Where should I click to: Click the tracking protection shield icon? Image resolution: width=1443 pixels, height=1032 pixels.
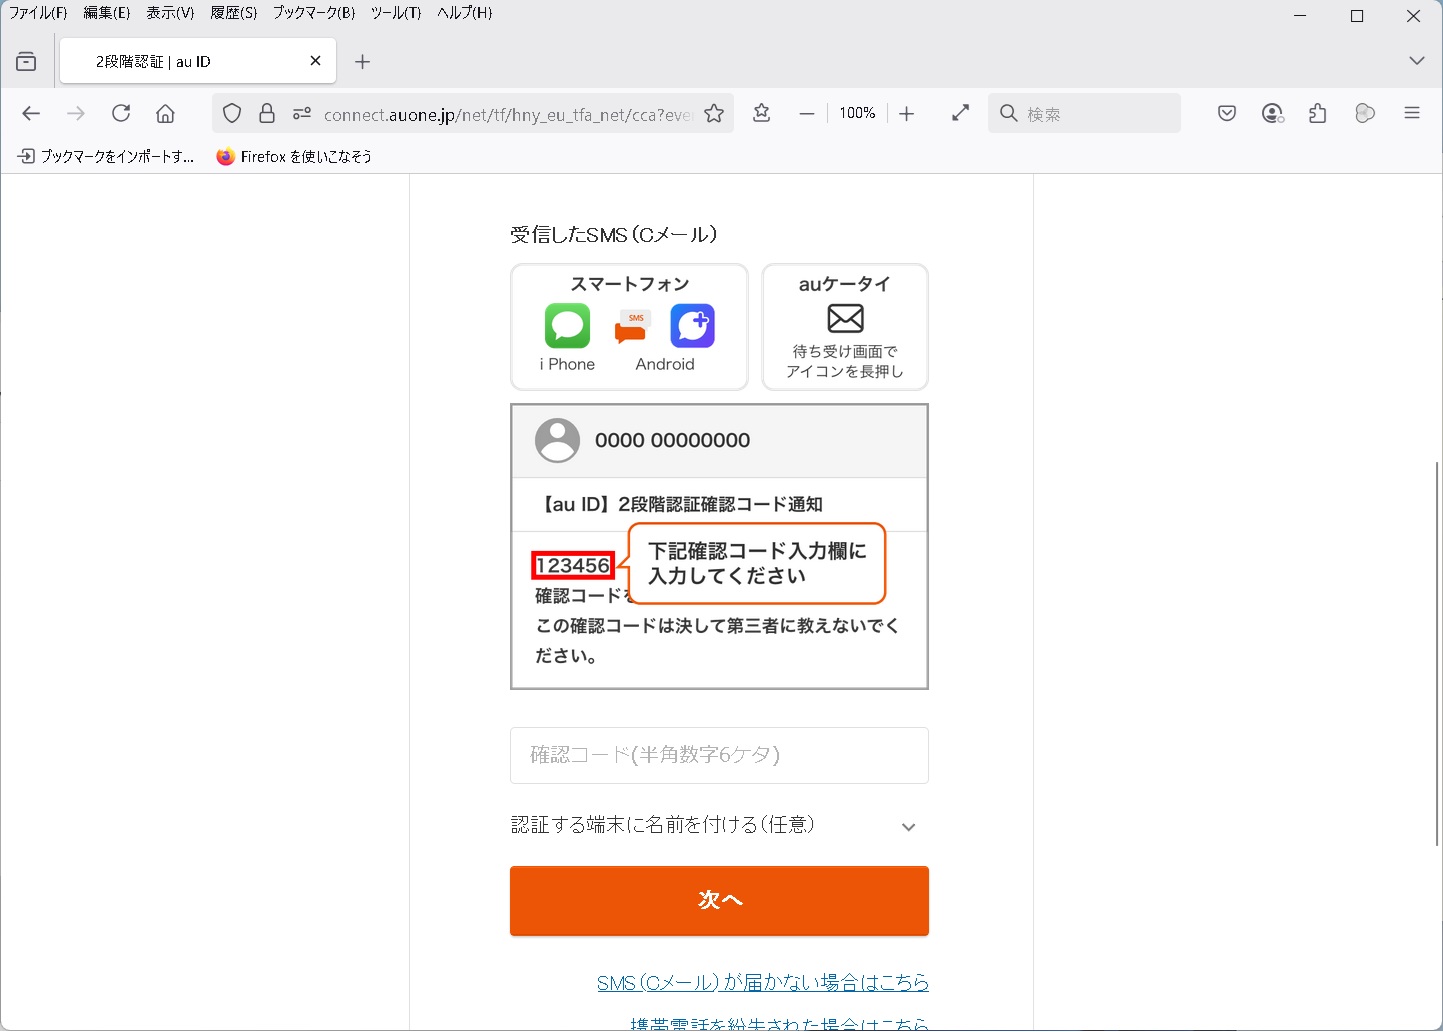[x=232, y=114]
